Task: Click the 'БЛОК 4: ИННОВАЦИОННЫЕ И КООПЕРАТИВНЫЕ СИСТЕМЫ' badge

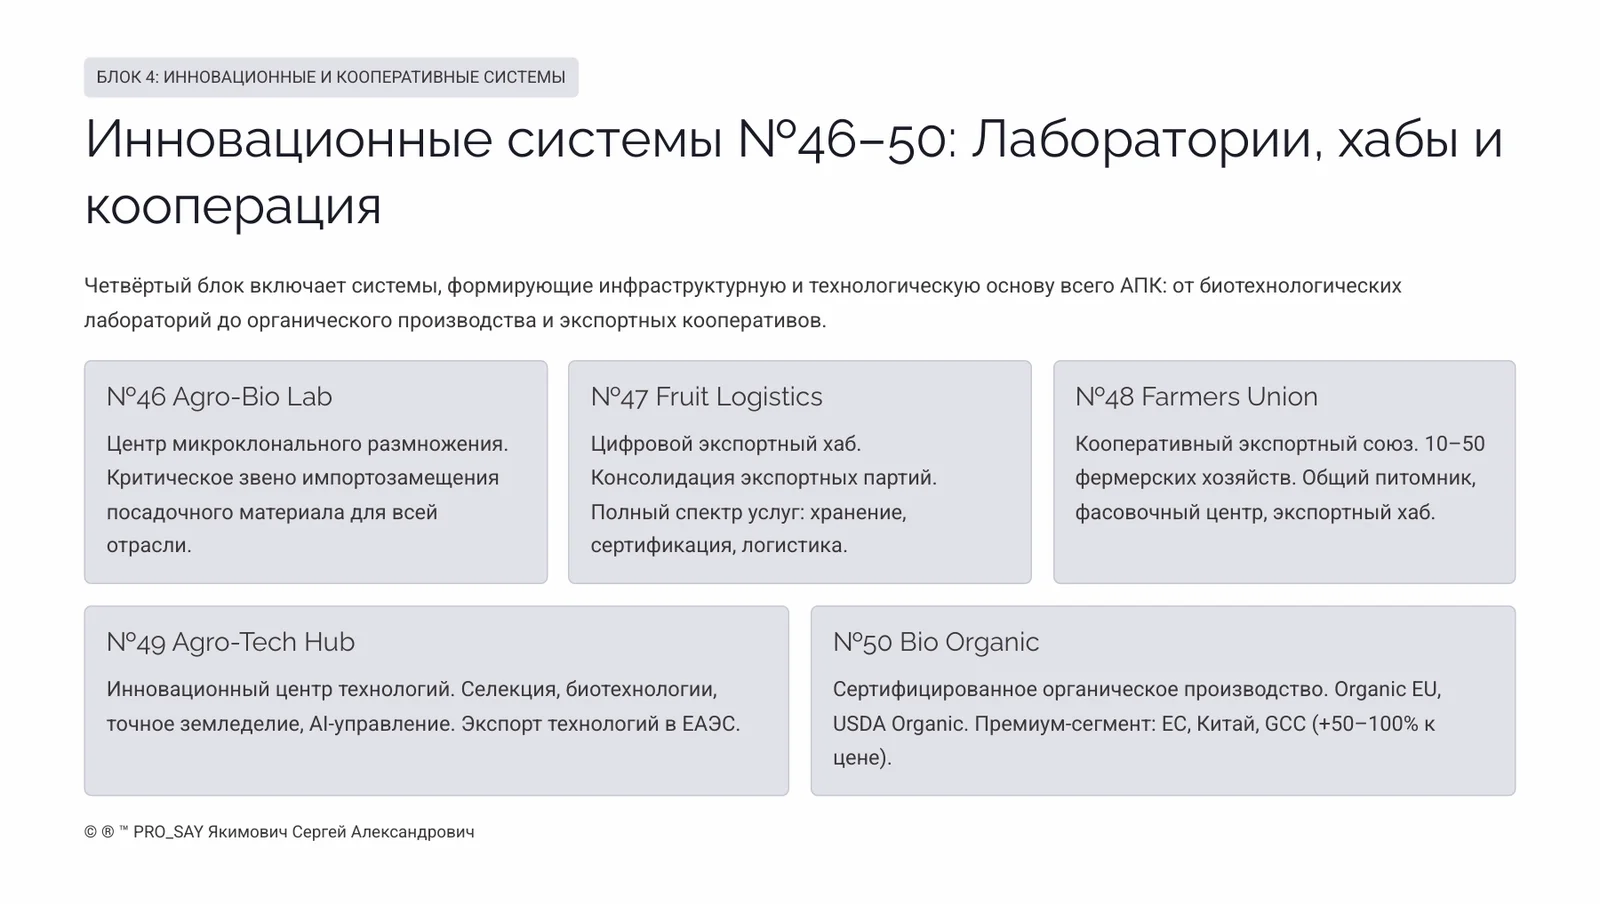Action: [x=331, y=77]
